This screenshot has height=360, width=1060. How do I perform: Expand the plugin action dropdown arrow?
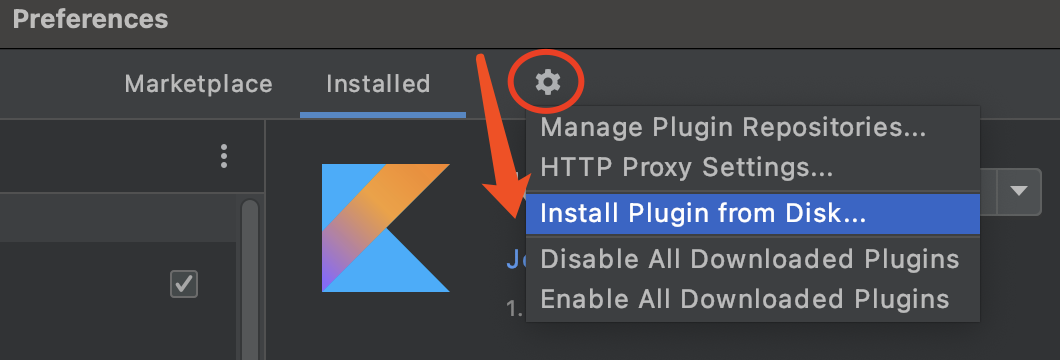pos(1019,191)
